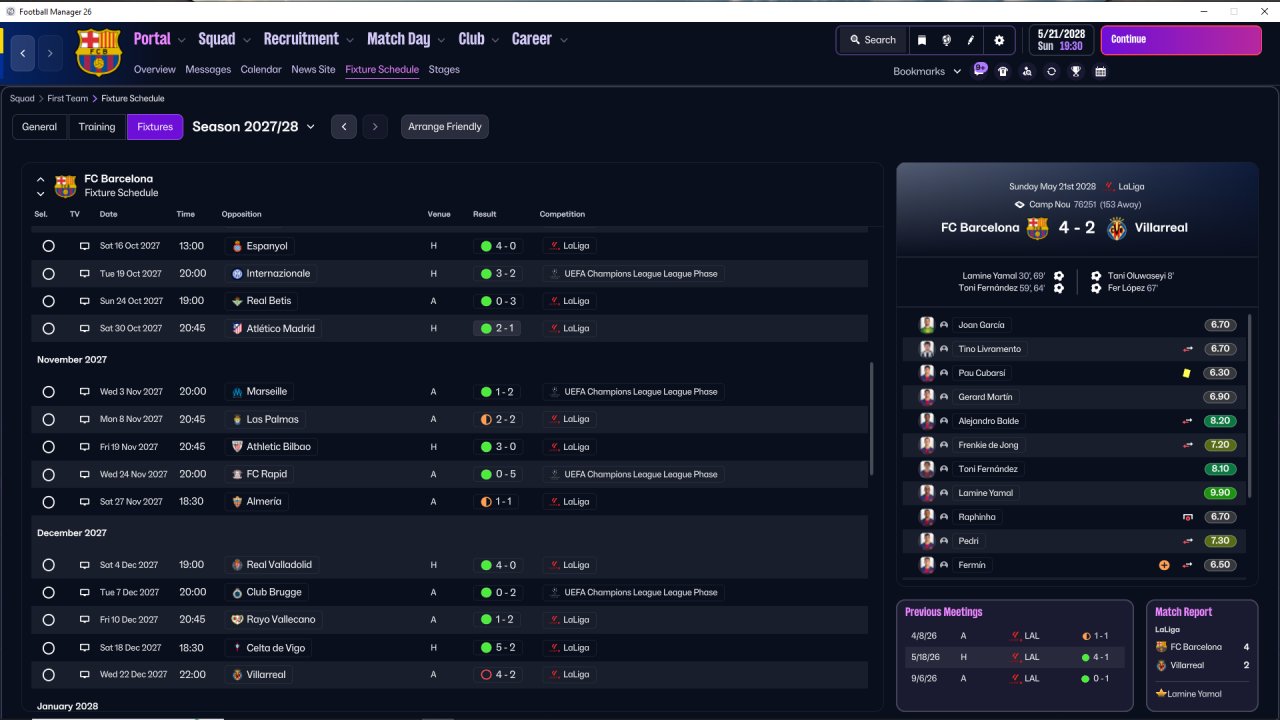Open the Club menu chevron
The width and height of the screenshot is (1280, 720).
(x=495, y=40)
